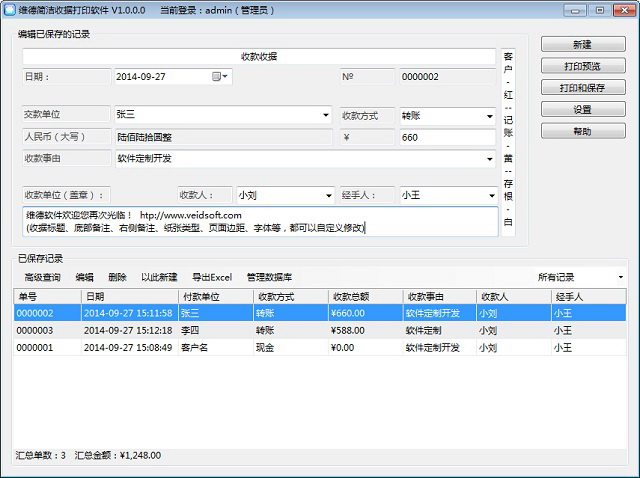
Task: Click the amount field showing 660
Action: point(447,137)
